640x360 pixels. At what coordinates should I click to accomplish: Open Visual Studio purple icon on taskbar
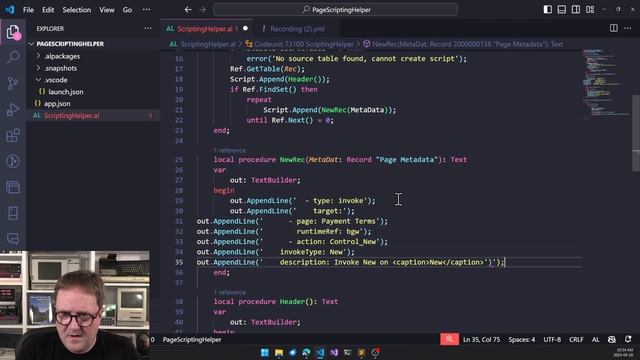tap(334, 352)
